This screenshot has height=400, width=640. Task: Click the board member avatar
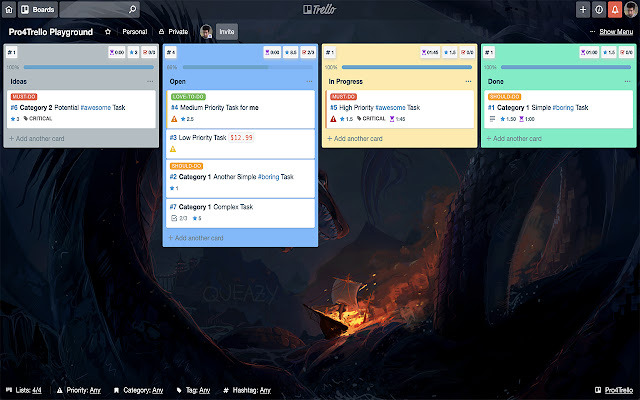coord(206,32)
